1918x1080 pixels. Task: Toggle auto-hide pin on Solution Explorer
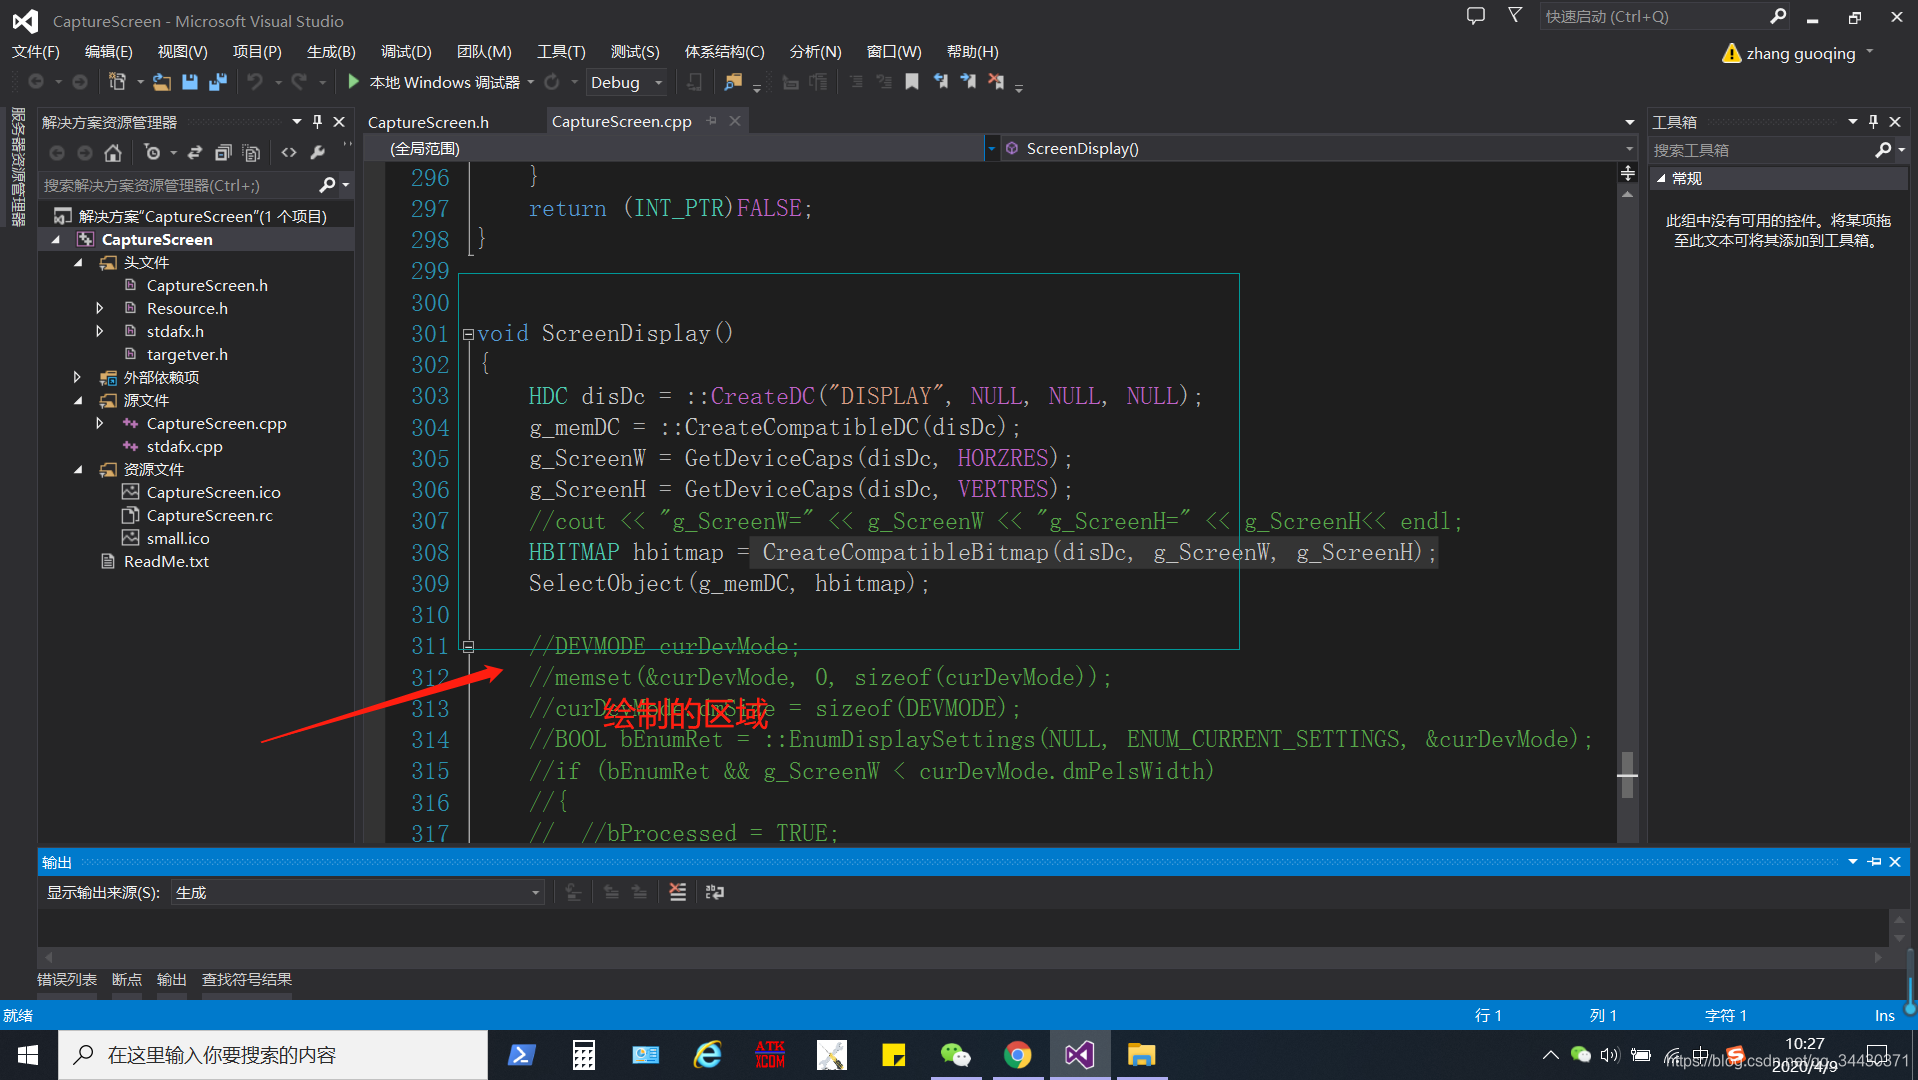click(317, 121)
